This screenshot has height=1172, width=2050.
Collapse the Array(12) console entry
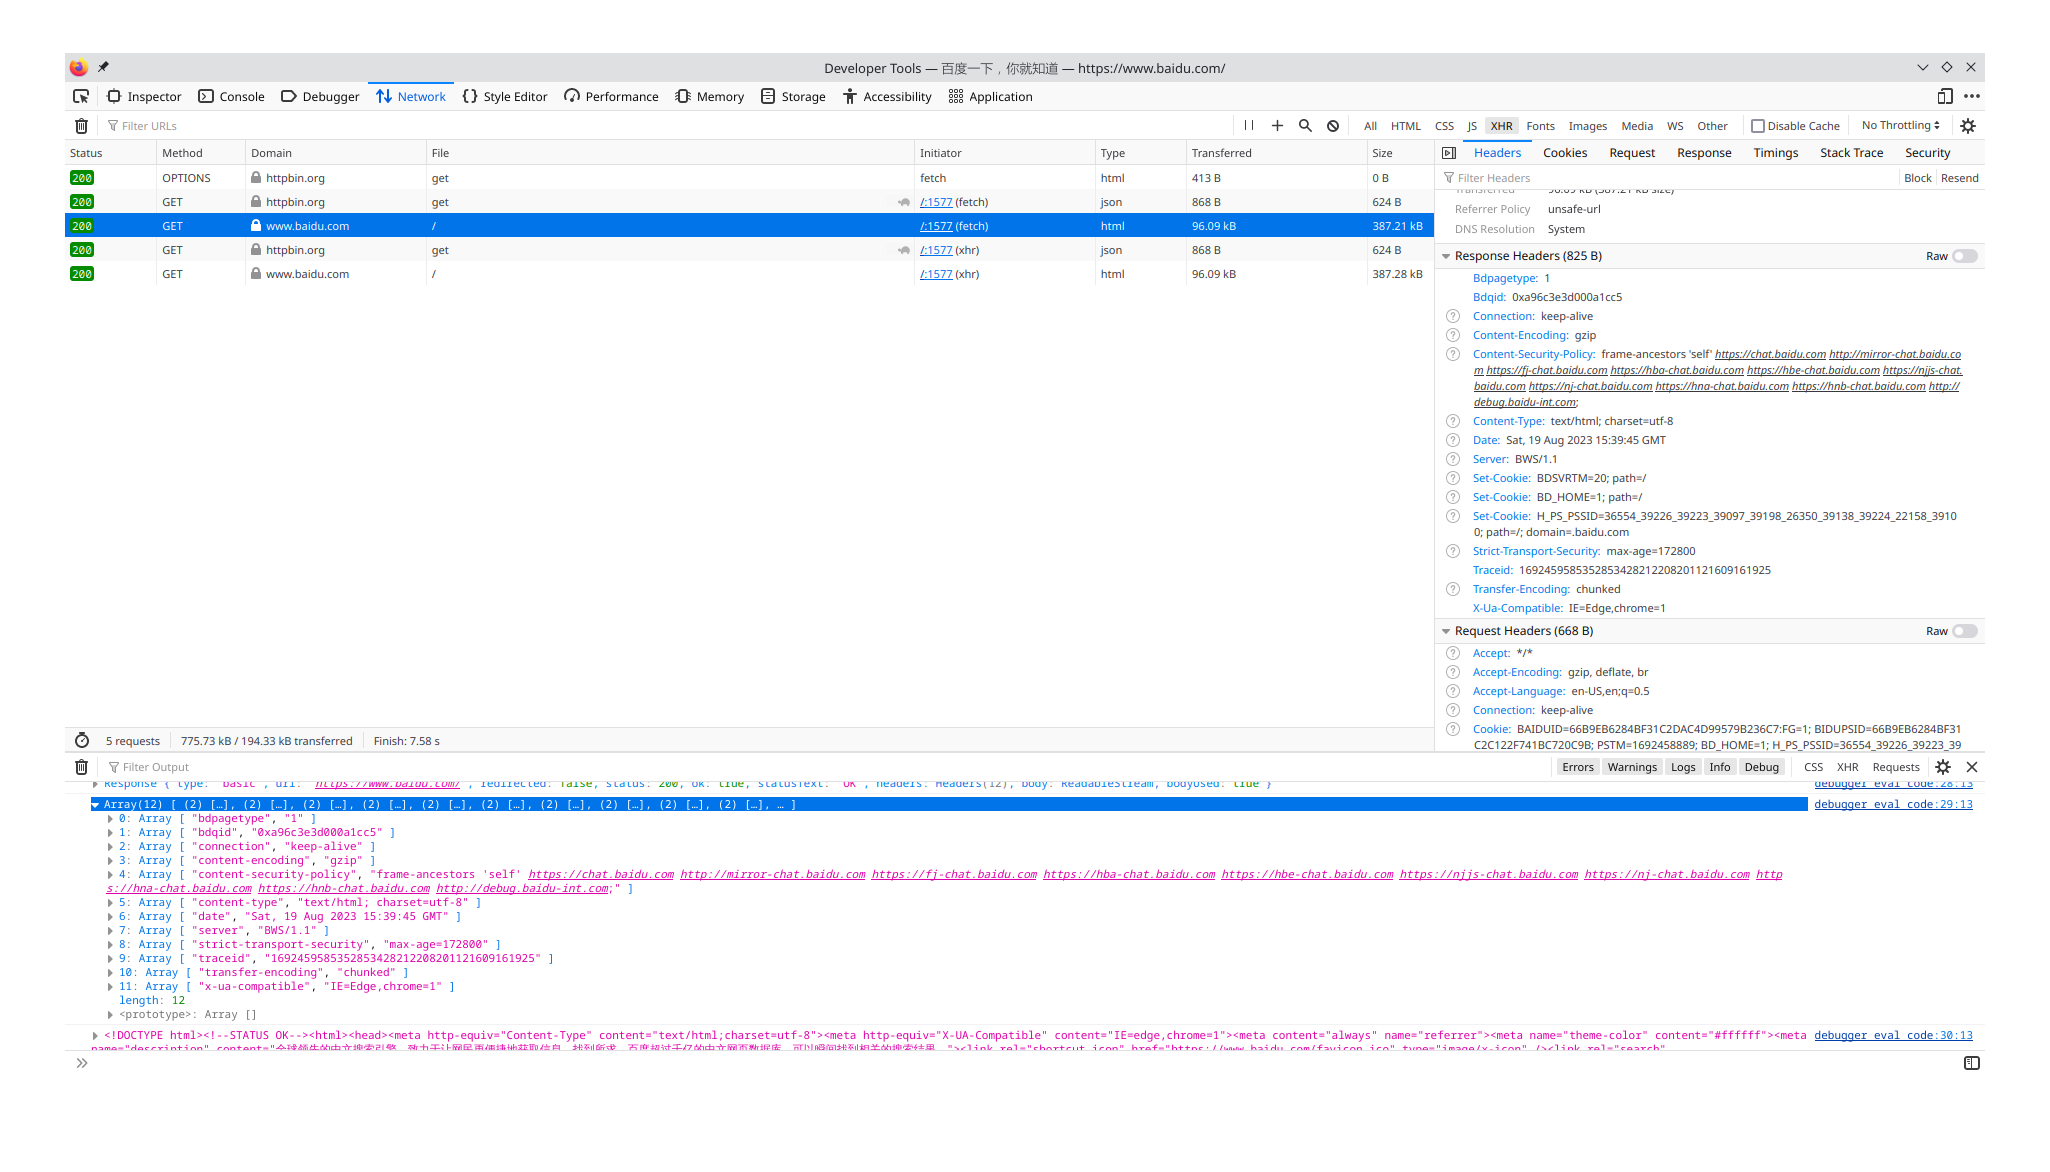(x=96, y=804)
